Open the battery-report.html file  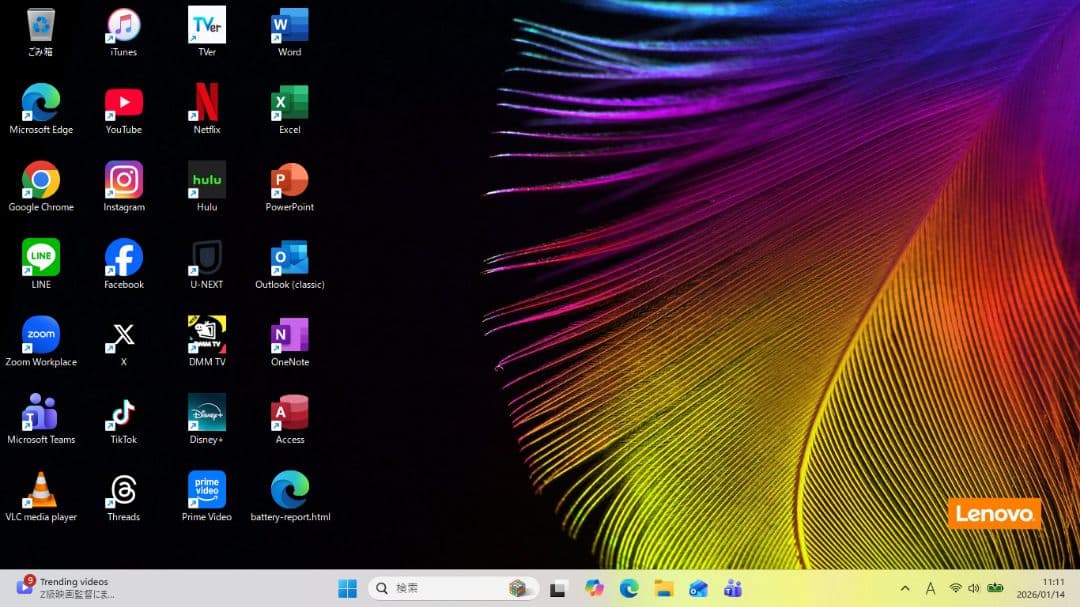(x=288, y=490)
